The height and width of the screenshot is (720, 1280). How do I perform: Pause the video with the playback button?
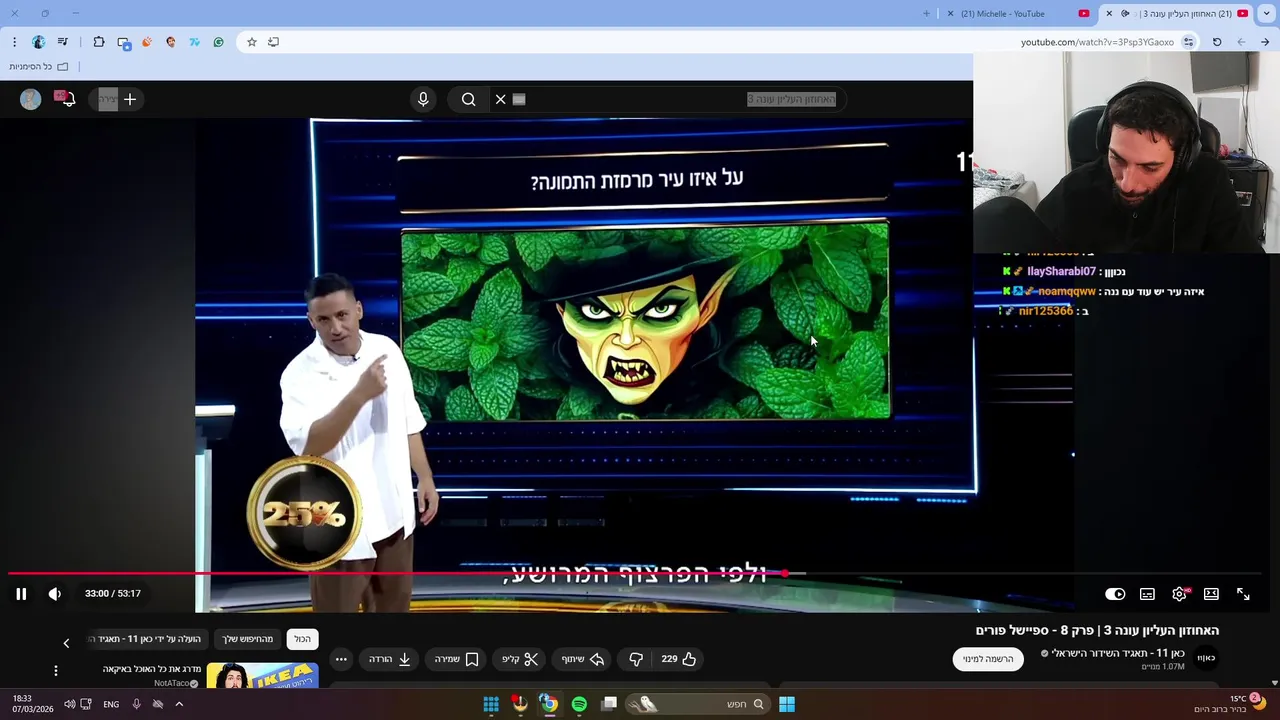pyautogui.click(x=21, y=594)
